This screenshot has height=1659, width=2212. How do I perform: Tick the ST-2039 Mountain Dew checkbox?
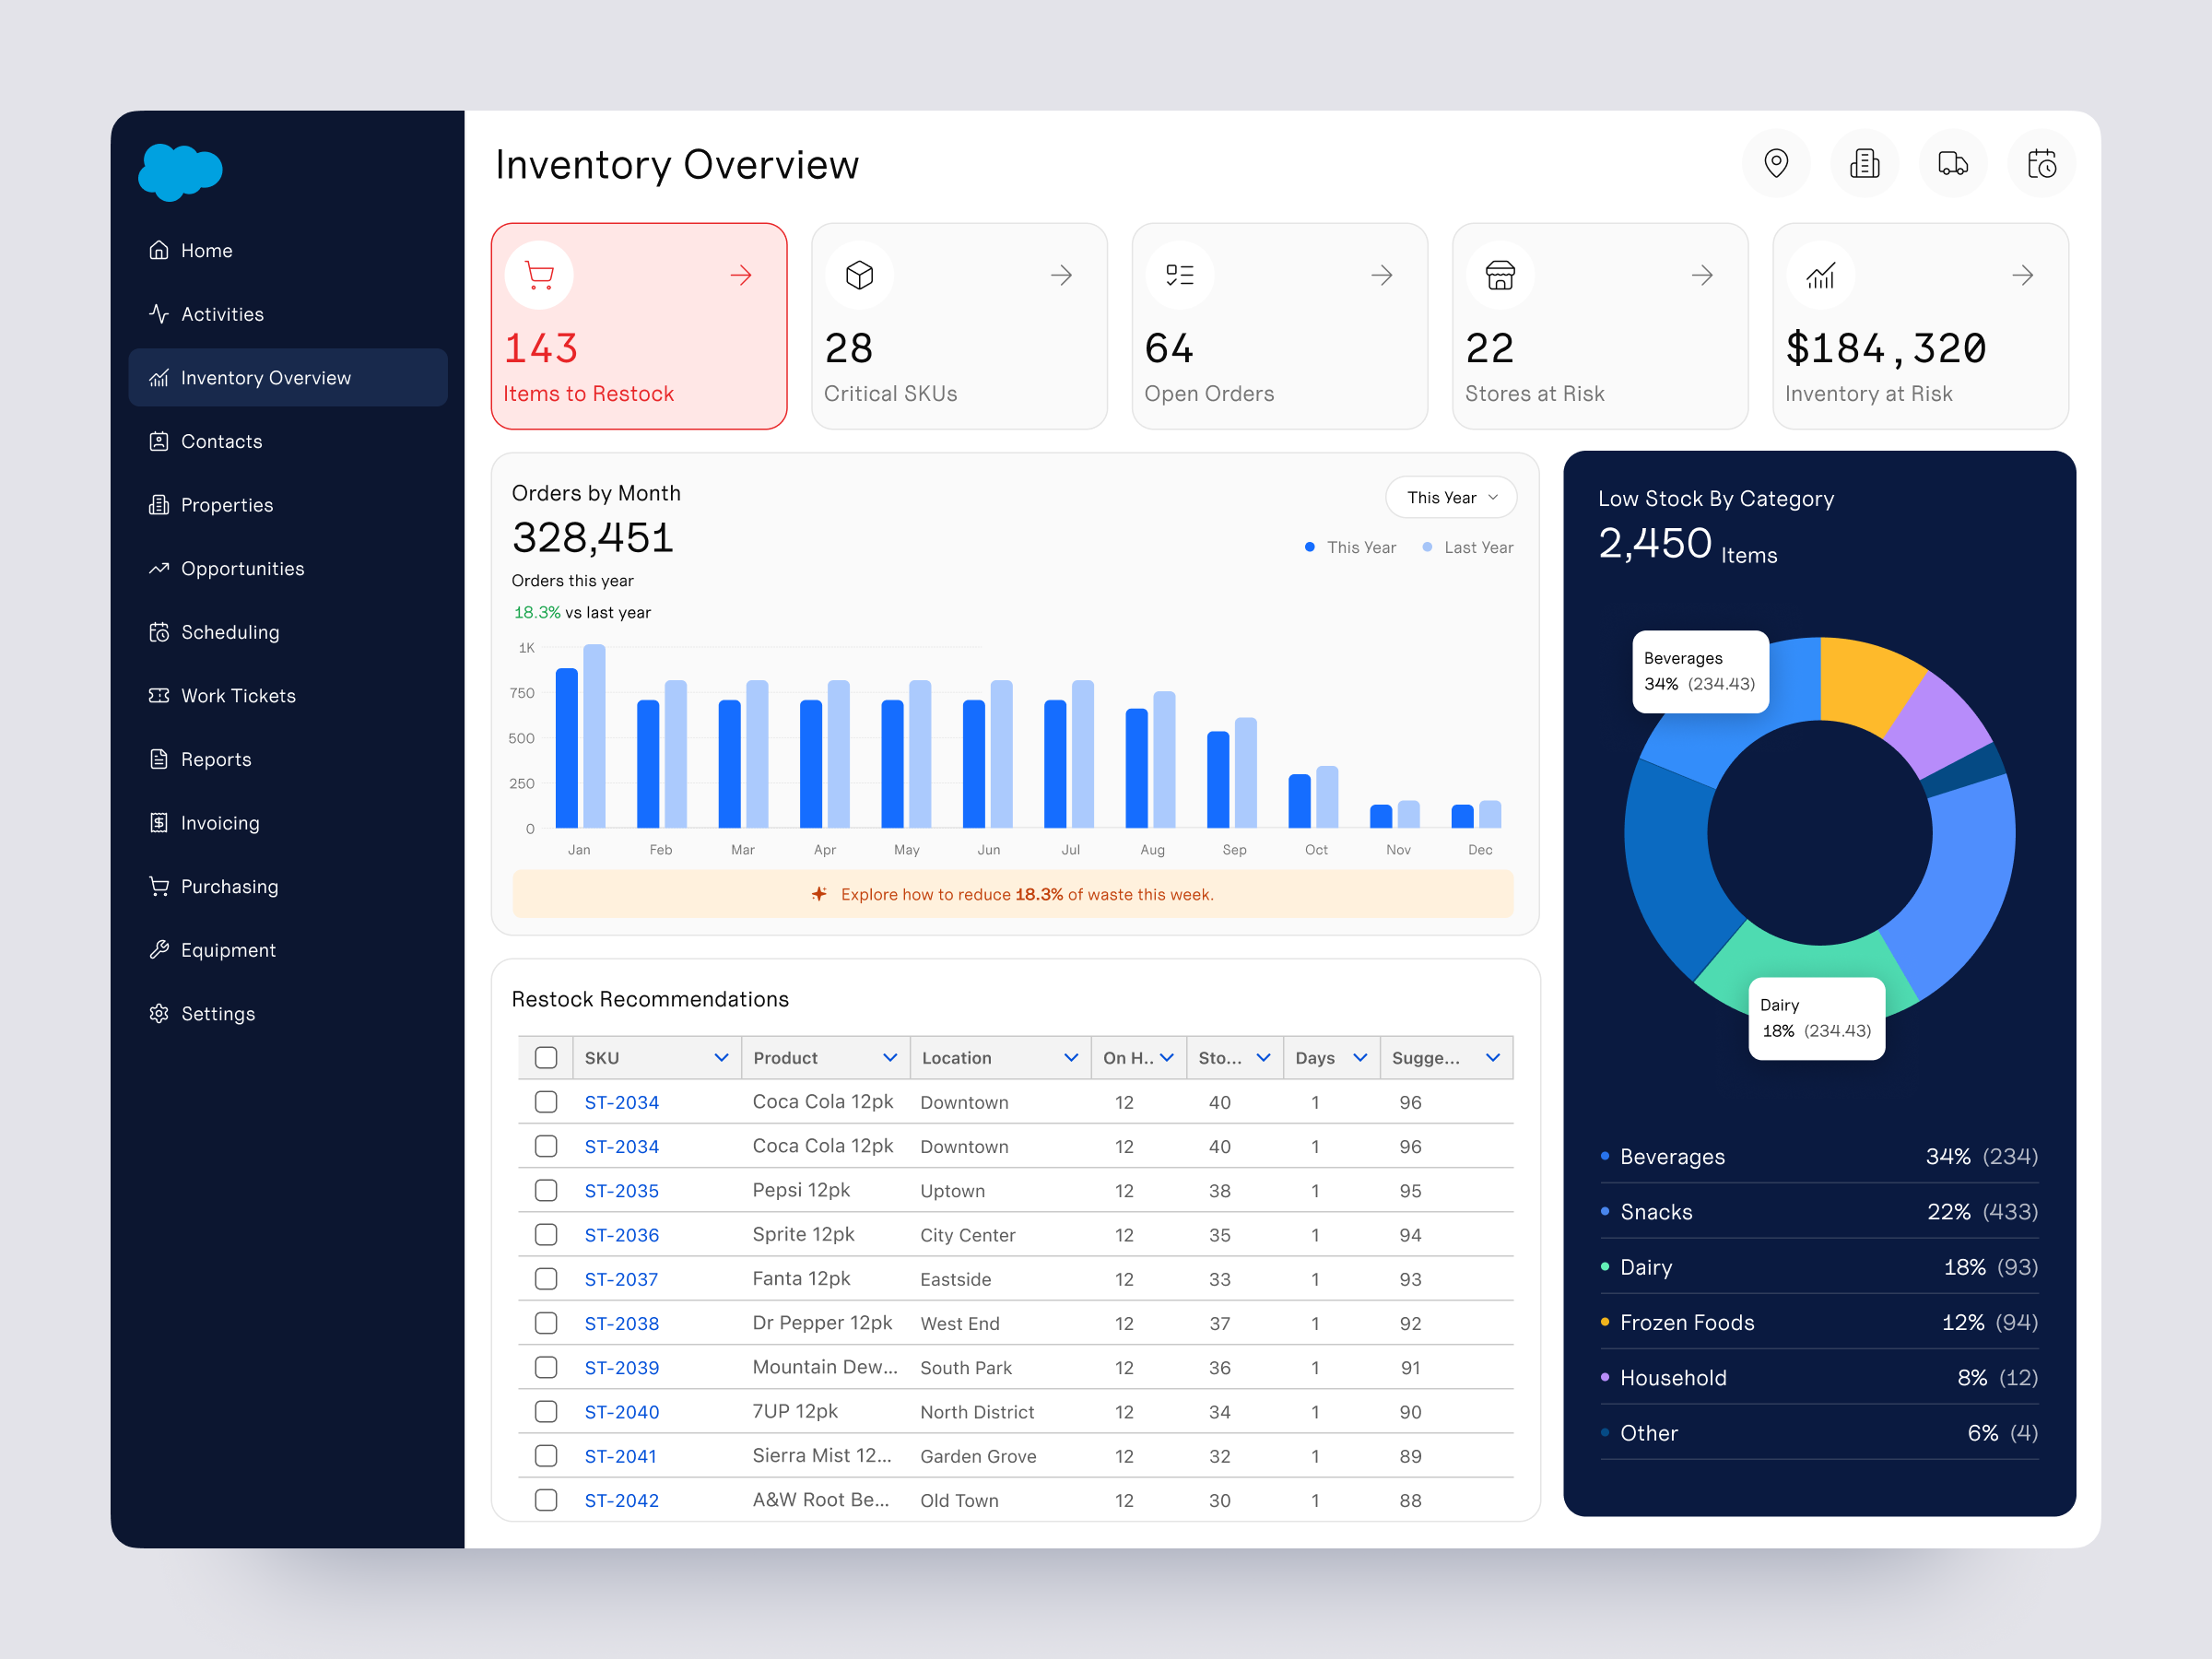[546, 1367]
